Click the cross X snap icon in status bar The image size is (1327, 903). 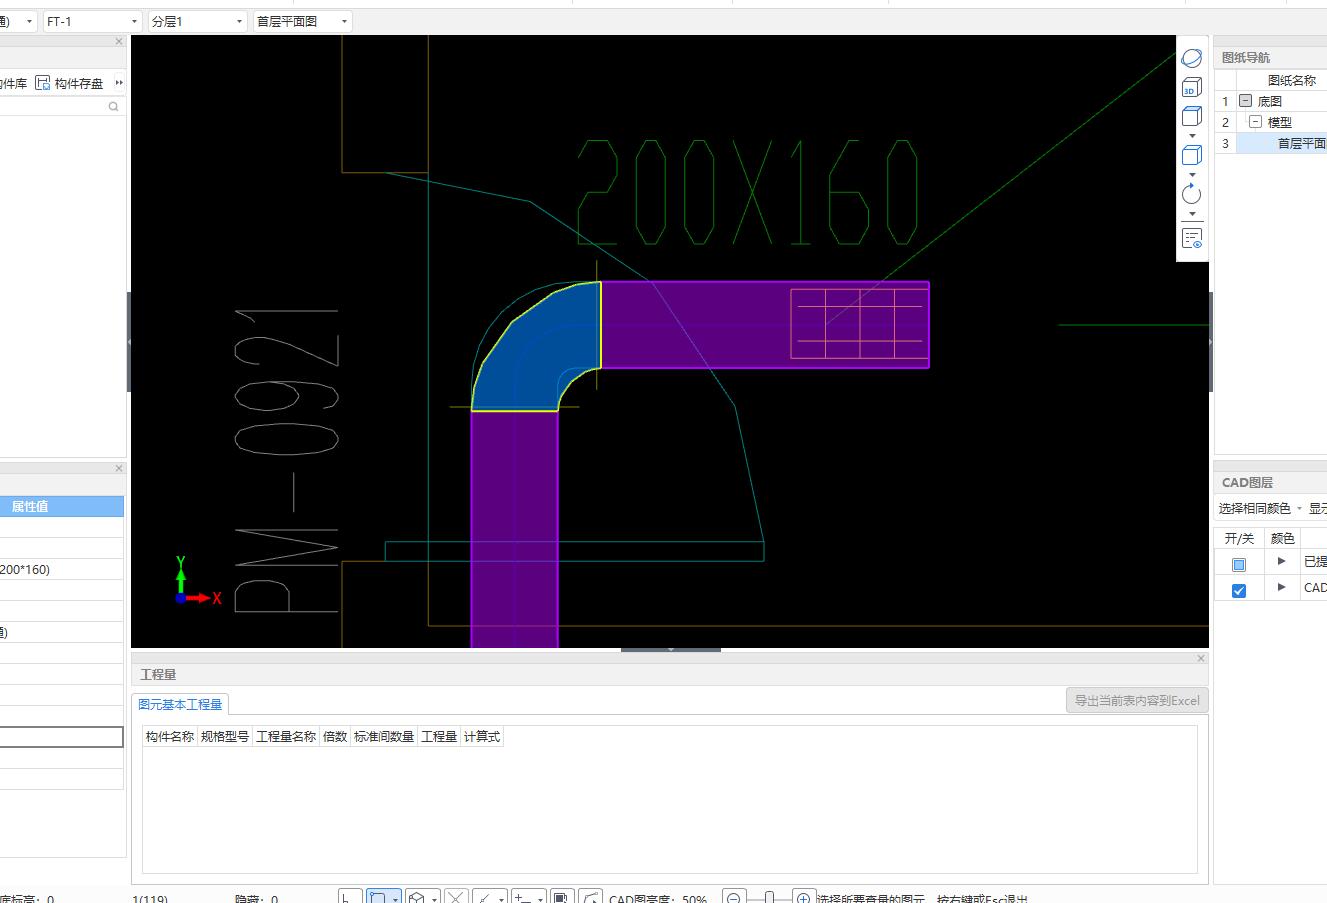point(456,898)
